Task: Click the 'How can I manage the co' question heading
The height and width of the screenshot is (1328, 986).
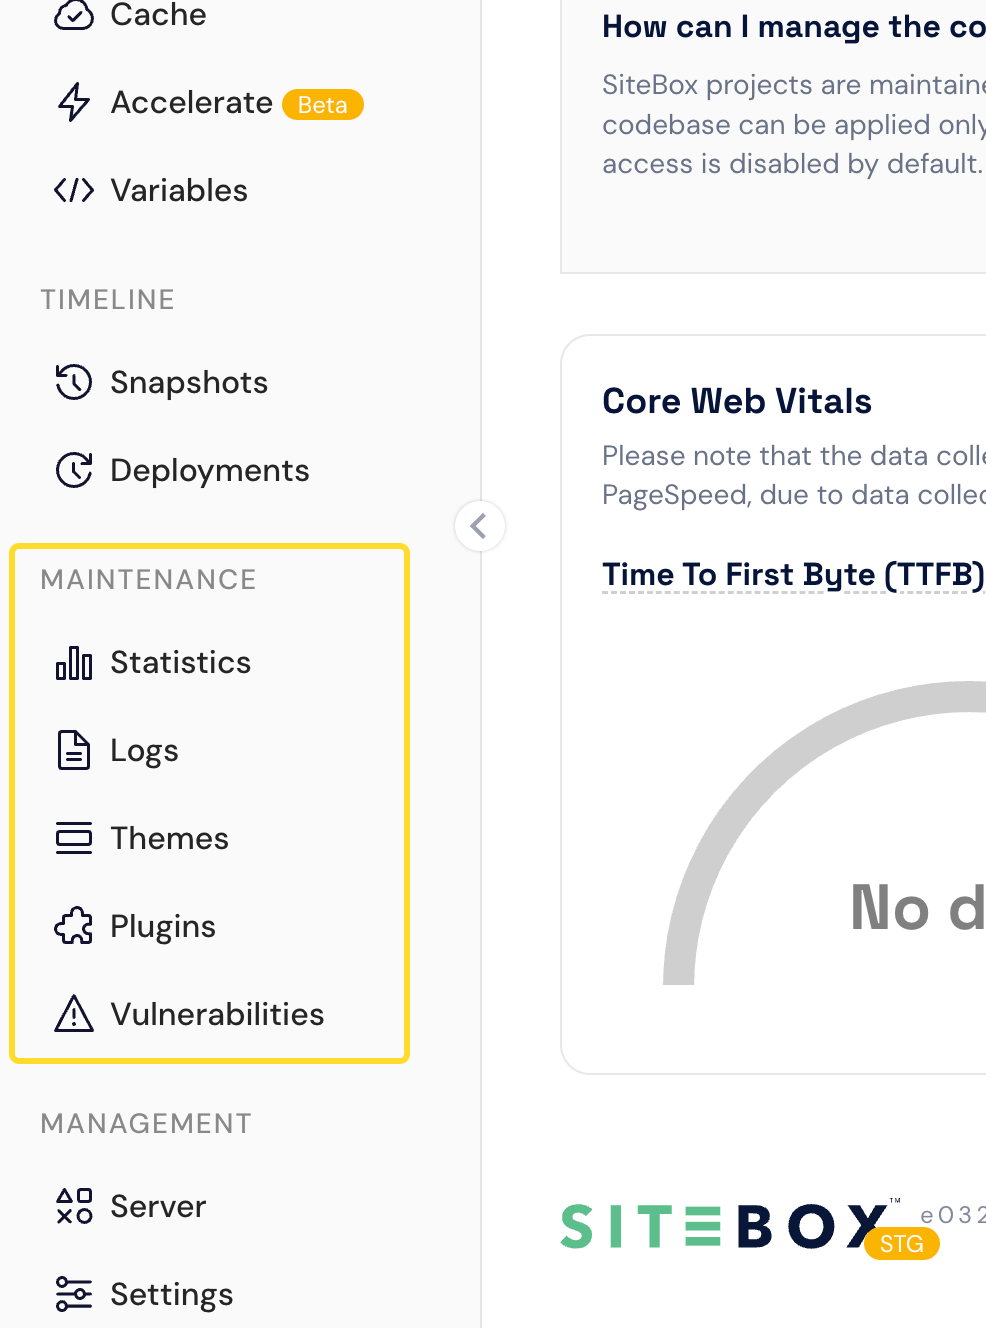Action: tap(794, 27)
